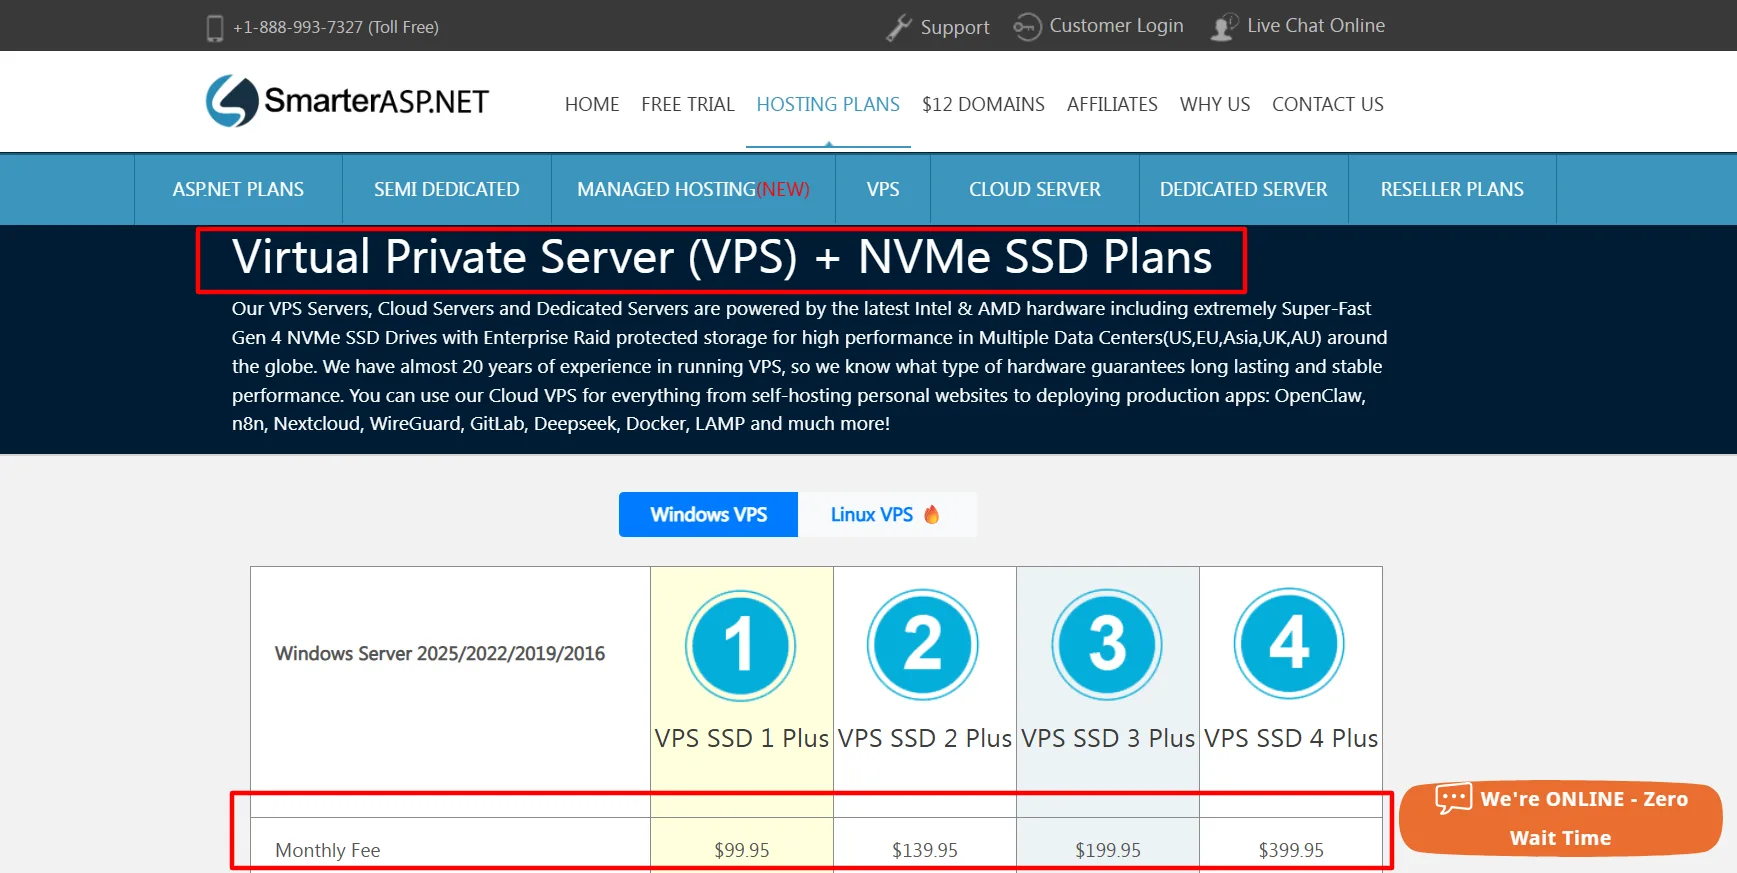Click the phone icon beside toll free number
Screen dimensions: 1737x873
pos(214,28)
